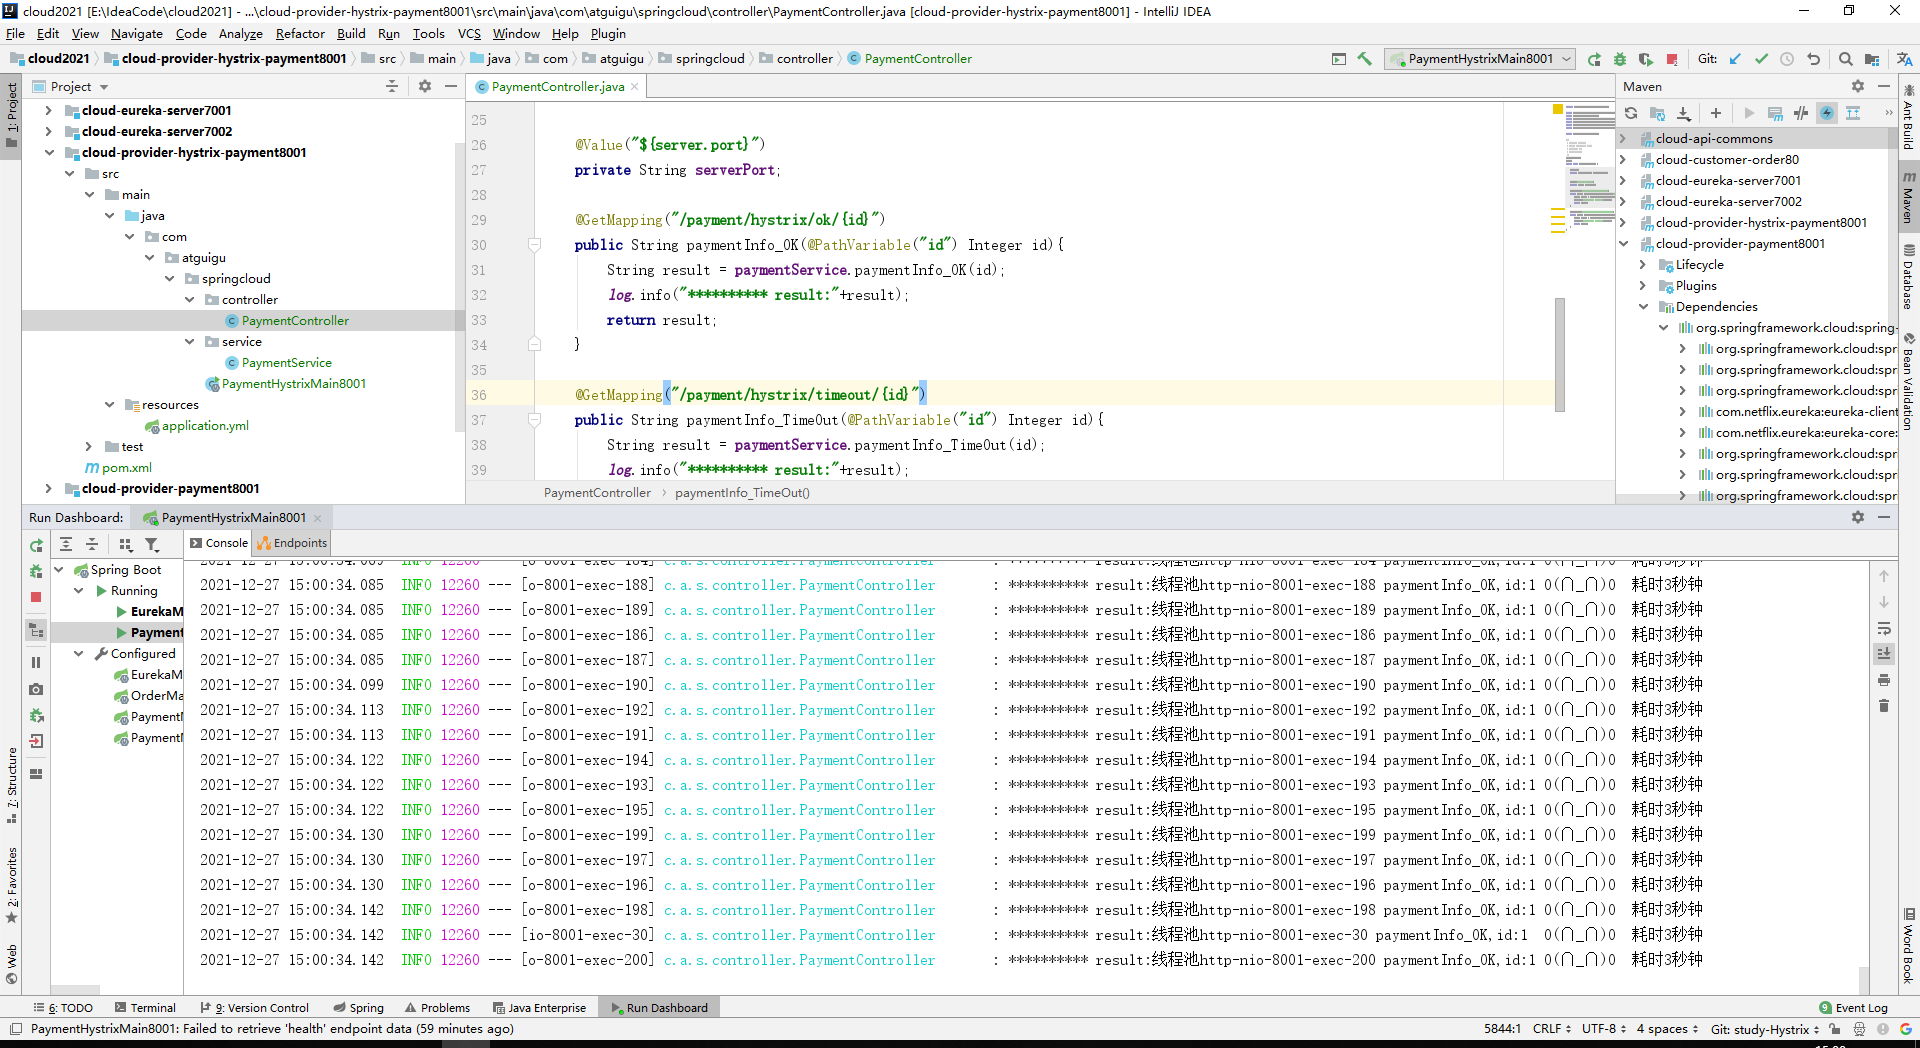The width and height of the screenshot is (1920, 1048).
Task: Open PaymentHystrixMain8001 run configuration dropdown
Action: [1480, 59]
